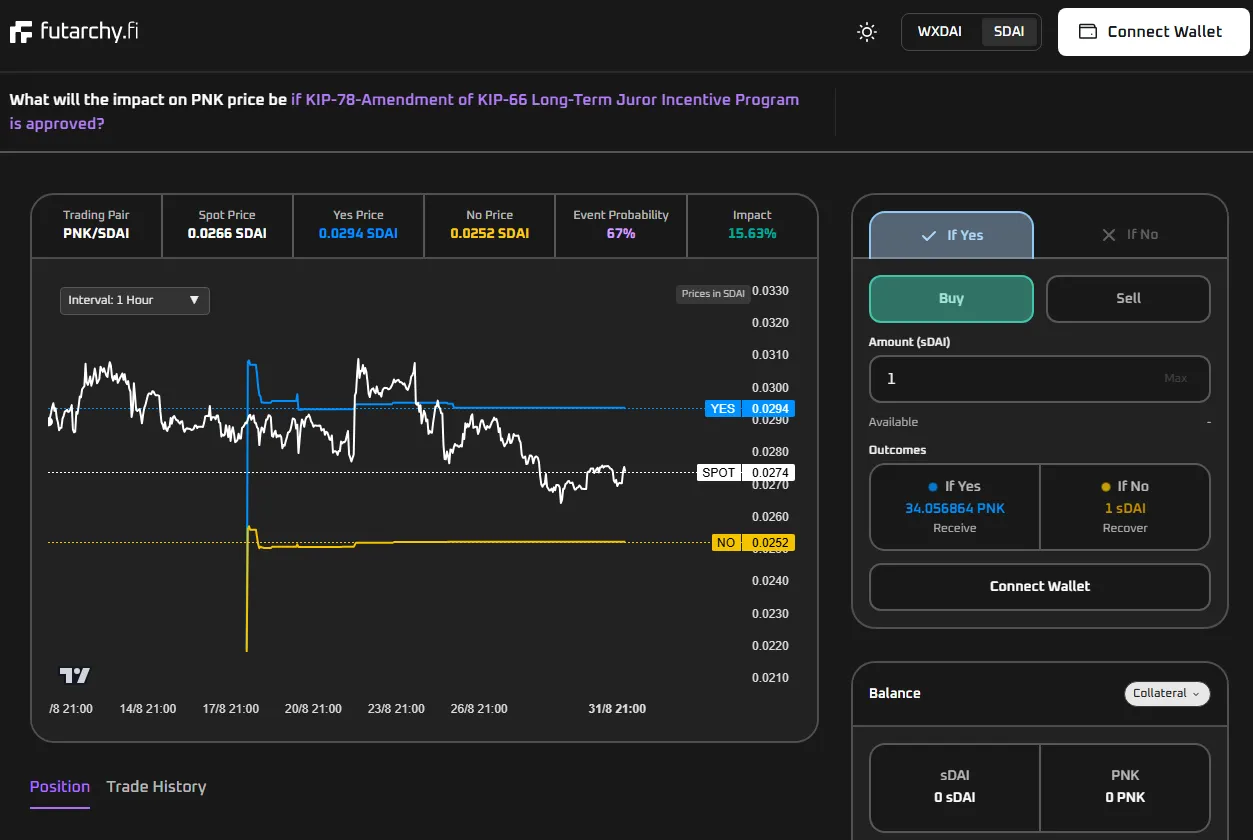Screen dimensions: 1253x840
Task: Select the Position tab
Action: 60,787
